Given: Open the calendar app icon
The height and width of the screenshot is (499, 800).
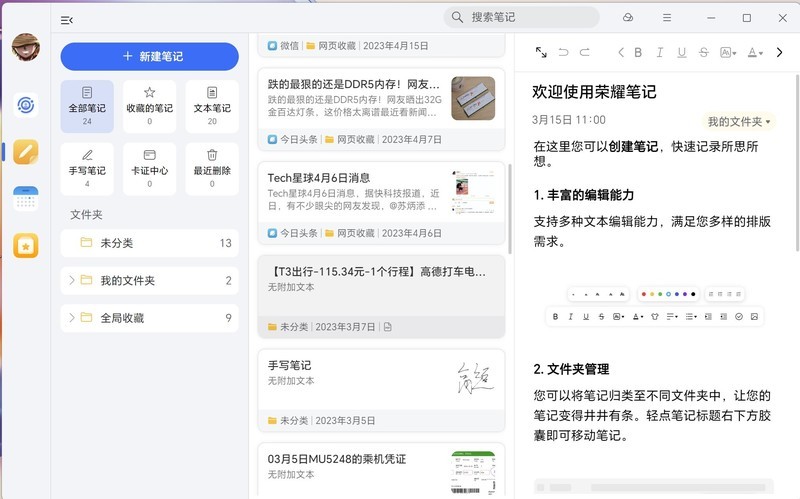Looking at the screenshot, I should 26,198.
